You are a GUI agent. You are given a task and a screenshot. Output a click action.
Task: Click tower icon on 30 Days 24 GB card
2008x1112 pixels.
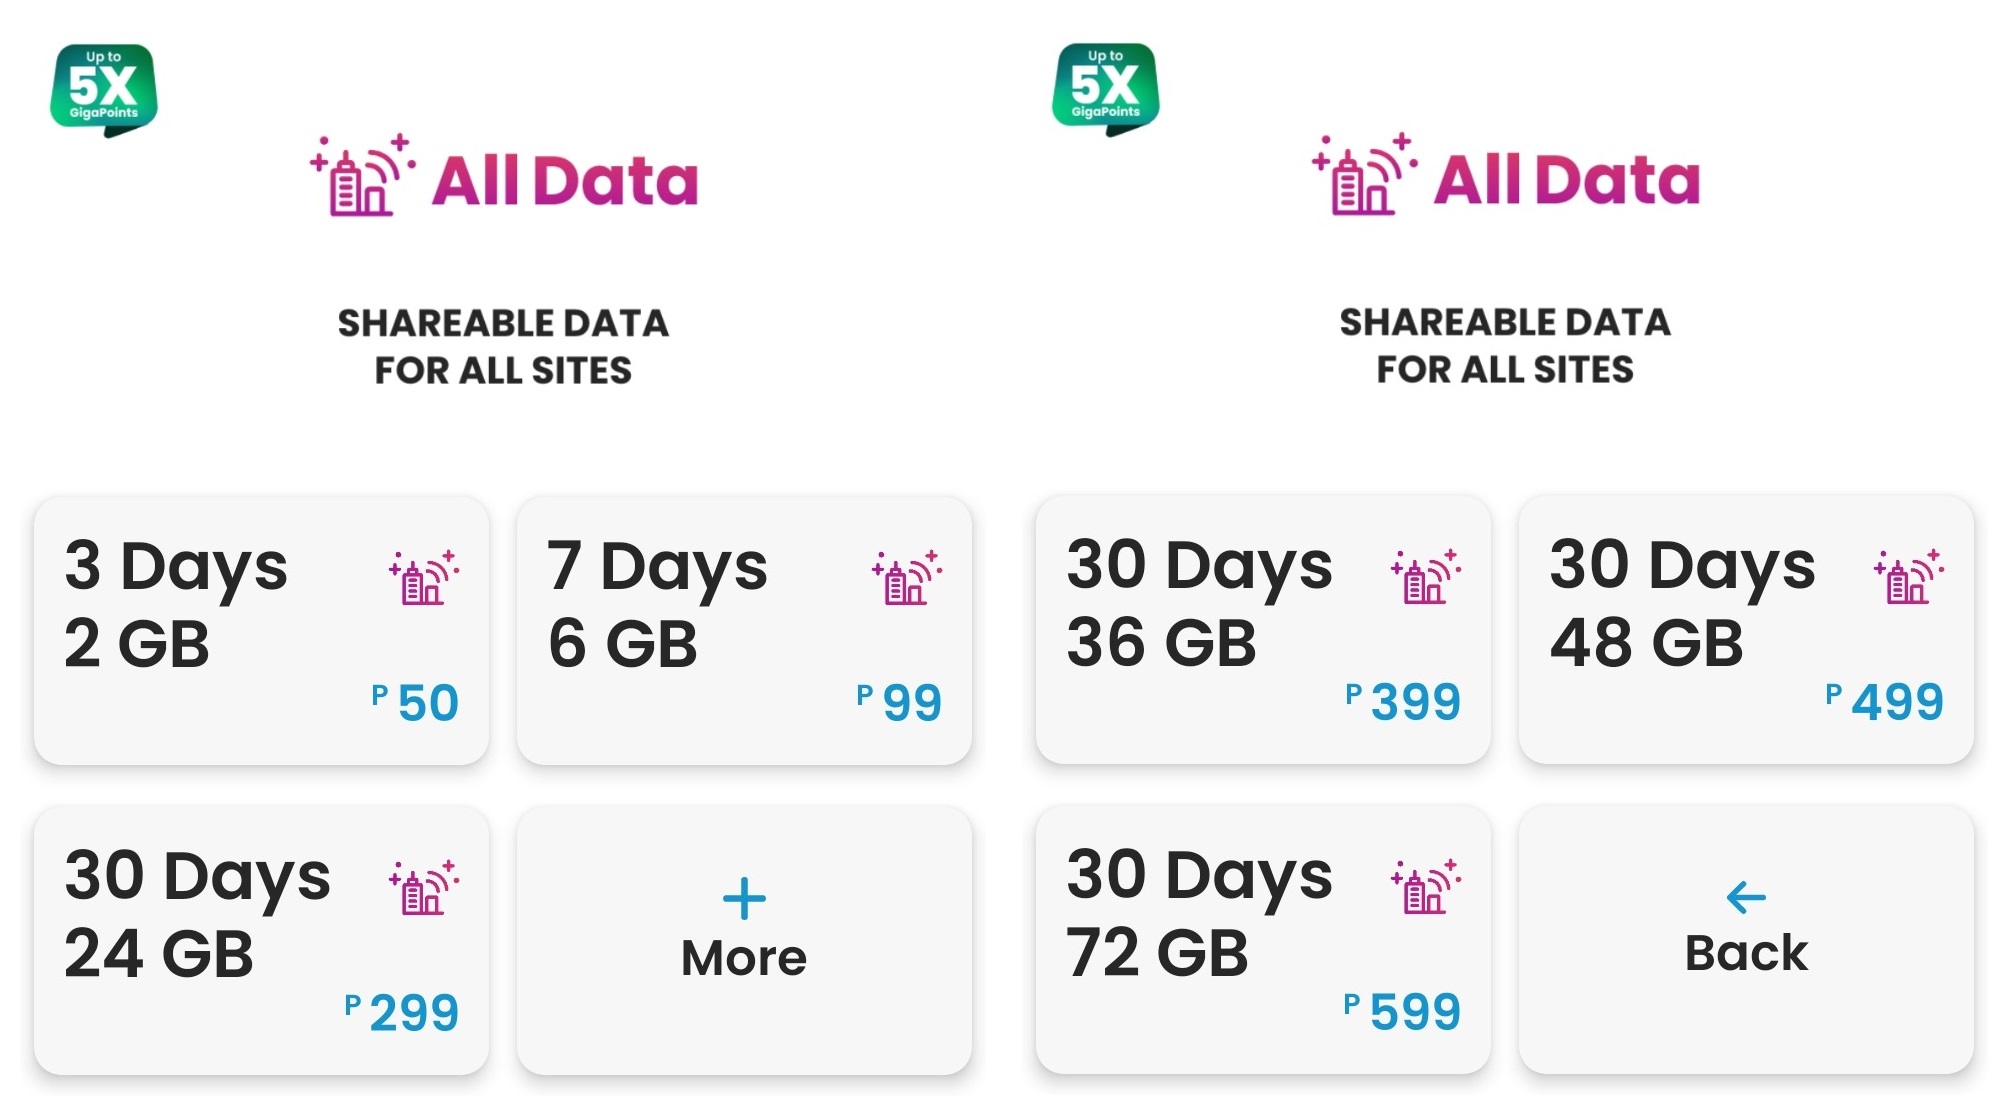(x=424, y=888)
